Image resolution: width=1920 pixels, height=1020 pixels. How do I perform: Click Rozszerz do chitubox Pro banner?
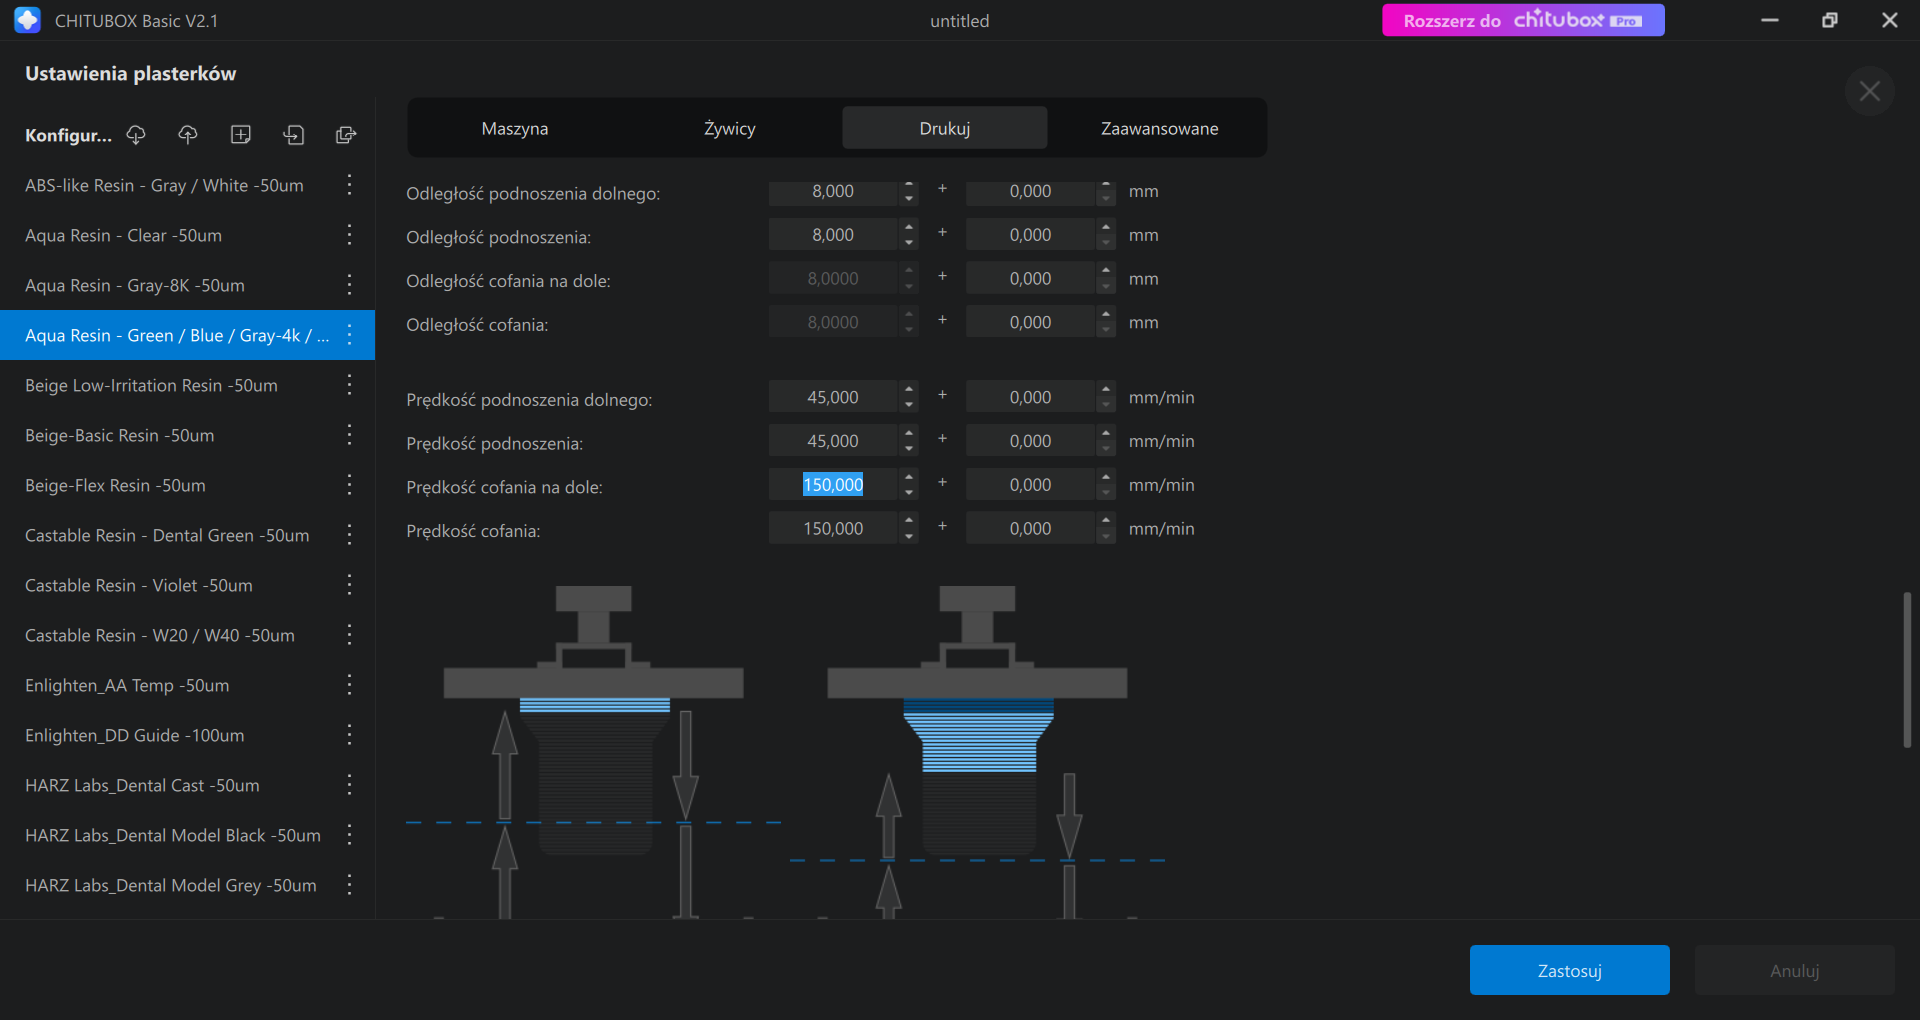(1523, 20)
